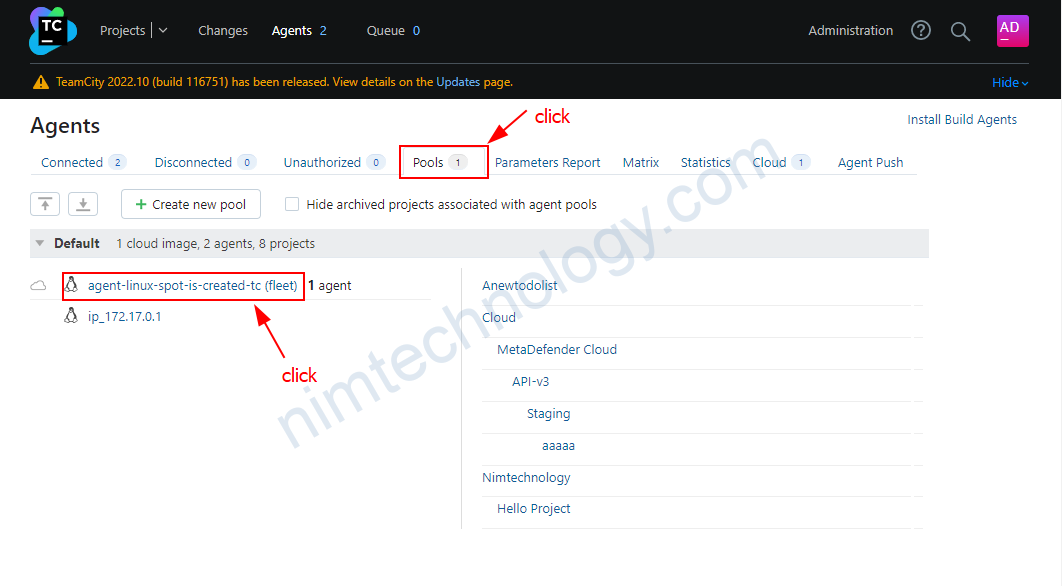Switch to the Cloud tab

coord(769,163)
